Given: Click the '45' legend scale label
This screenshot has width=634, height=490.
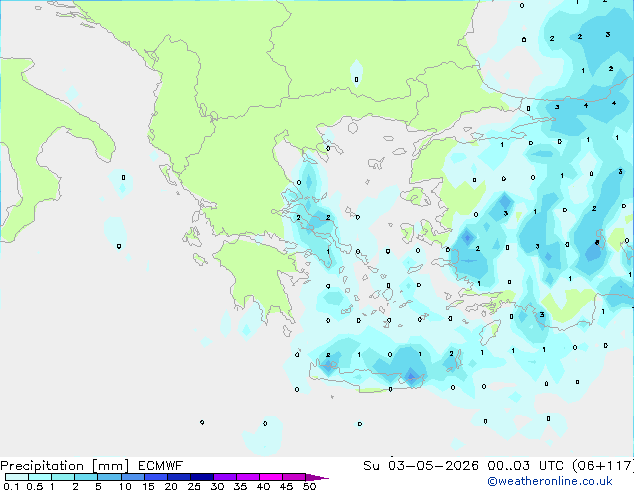Looking at the screenshot, I should pos(286,486).
